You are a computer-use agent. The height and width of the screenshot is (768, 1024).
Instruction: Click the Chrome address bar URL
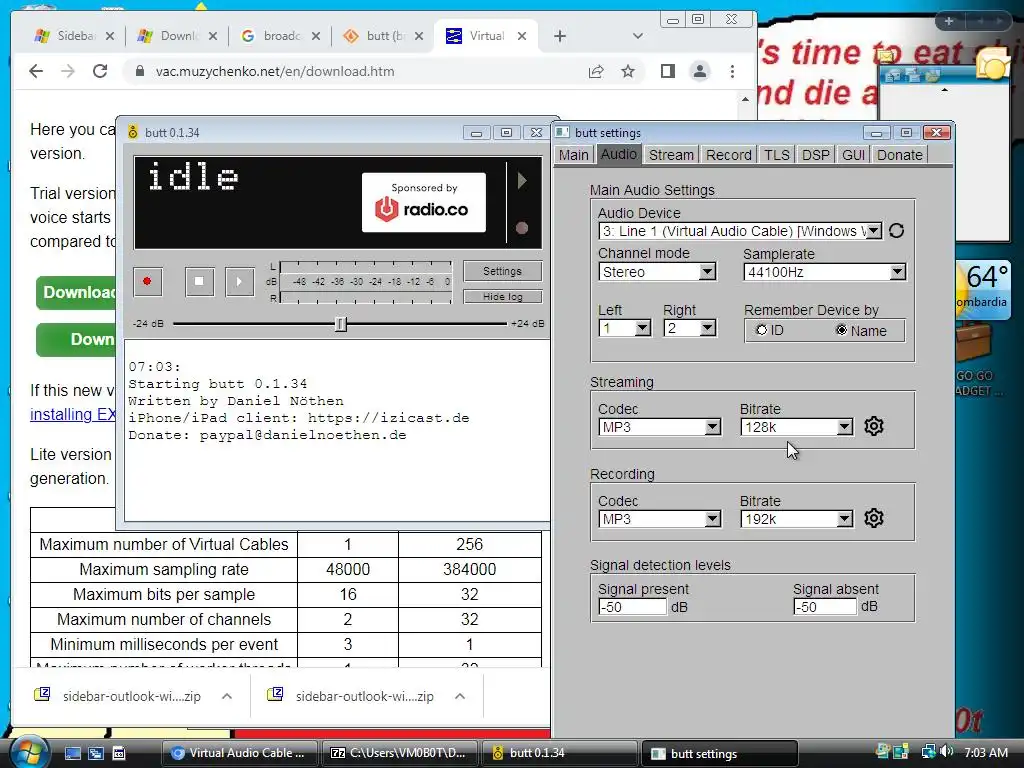tap(275, 71)
